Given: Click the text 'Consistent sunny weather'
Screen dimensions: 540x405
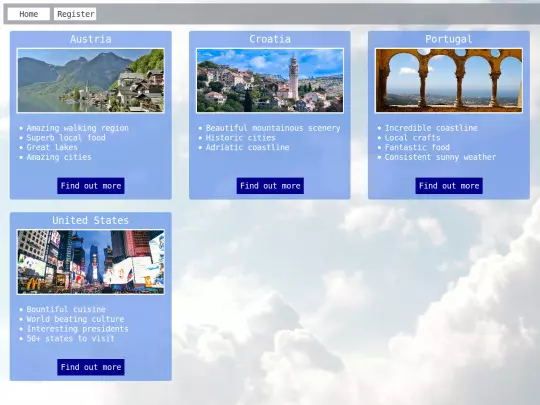Looking at the screenshot, I should coord(440,157).
